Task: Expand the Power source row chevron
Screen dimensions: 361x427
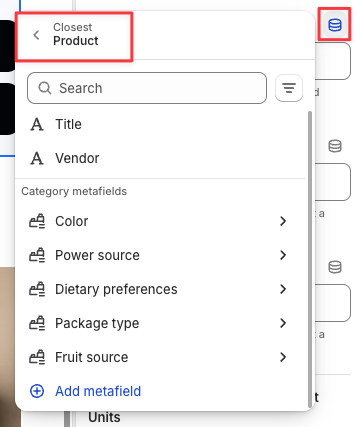Action: point(283,255)
